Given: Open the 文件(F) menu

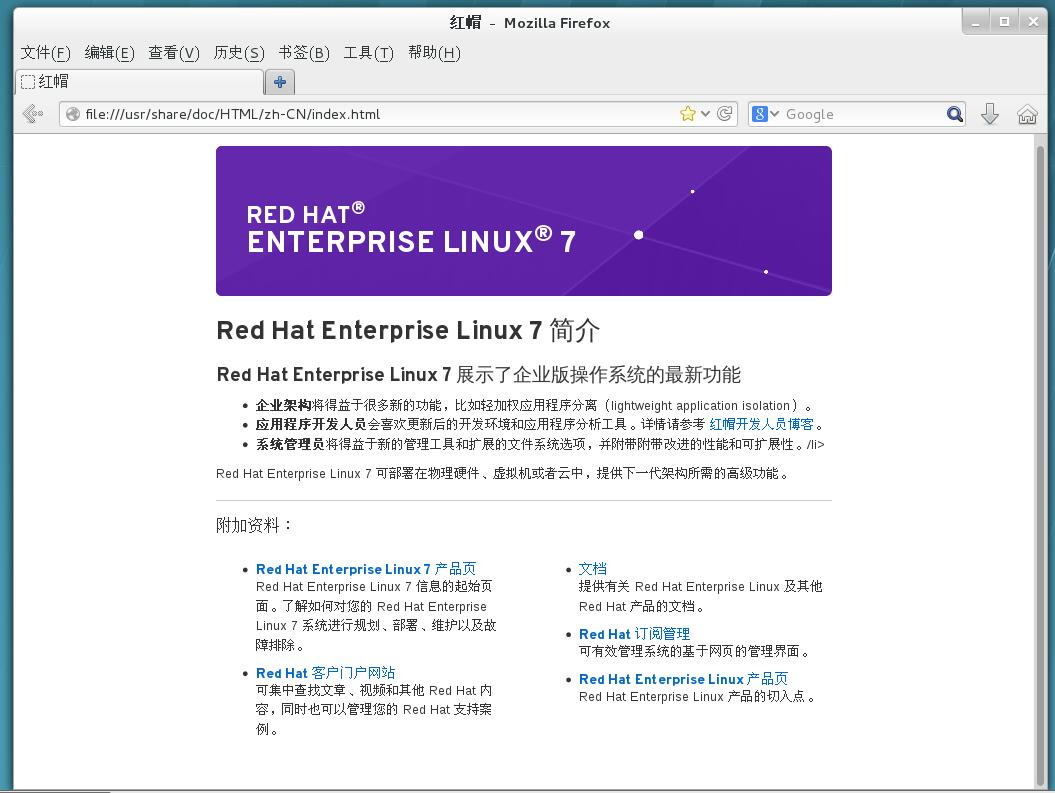Looking at the screenshot, I should (45, 52).
